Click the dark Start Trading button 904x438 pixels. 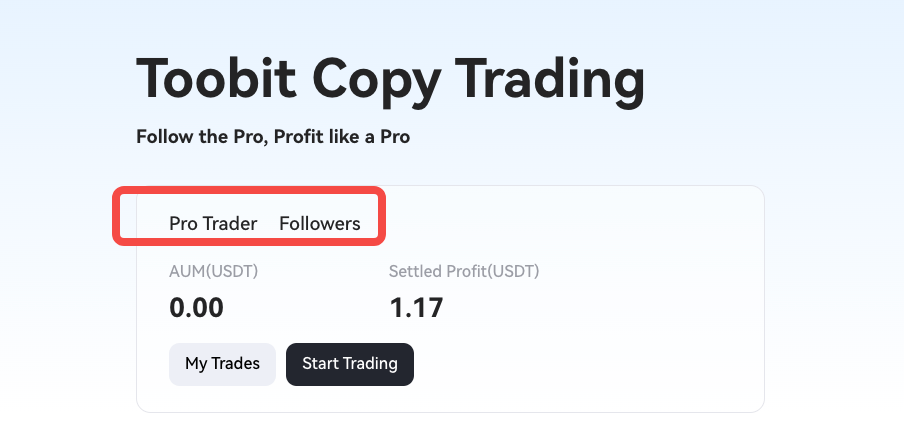click(x=349, y=364)
